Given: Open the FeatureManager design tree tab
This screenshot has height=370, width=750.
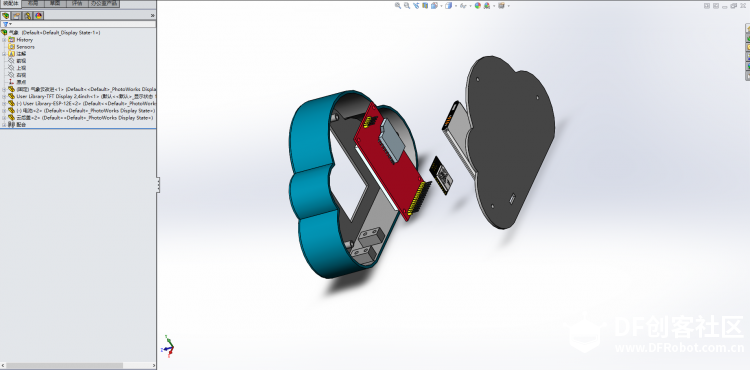Looking at the screenshot, I should (6, 15).
